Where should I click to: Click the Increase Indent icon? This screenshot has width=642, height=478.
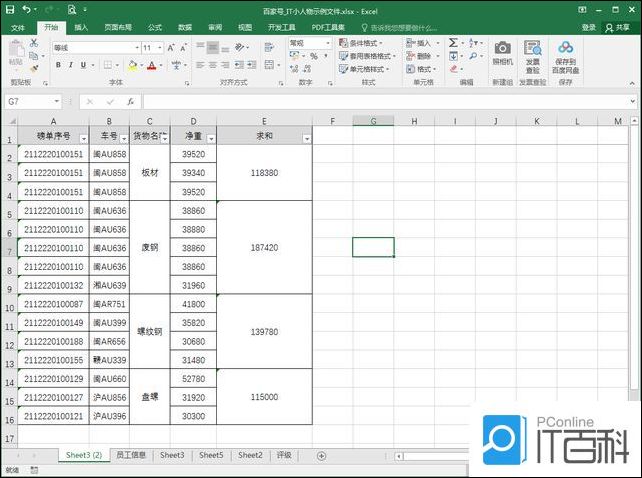252,65
